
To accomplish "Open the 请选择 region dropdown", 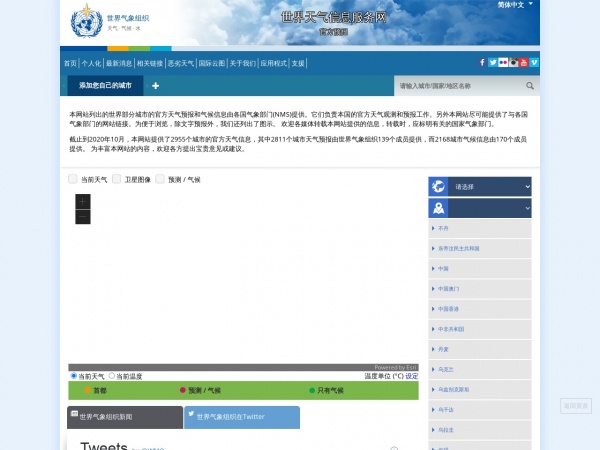I will click(x=489, y=187).
